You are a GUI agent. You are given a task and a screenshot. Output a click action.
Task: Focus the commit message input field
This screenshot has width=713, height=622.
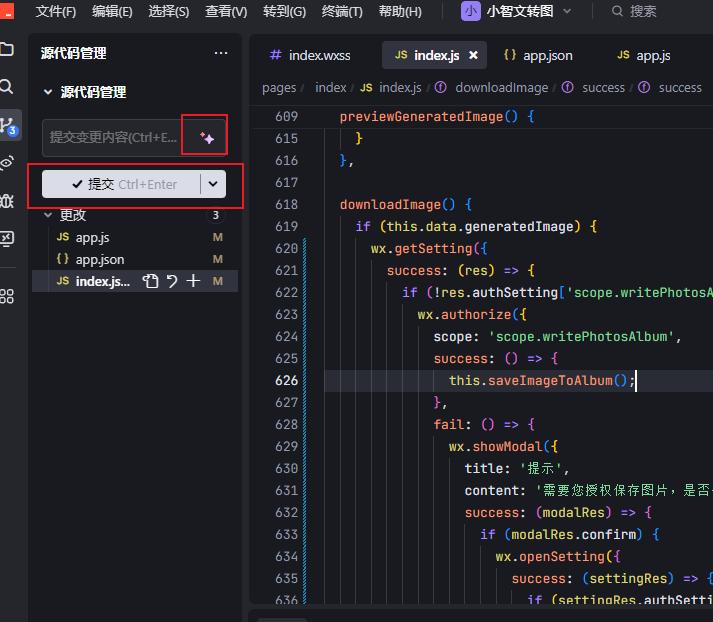coord(112,137)
